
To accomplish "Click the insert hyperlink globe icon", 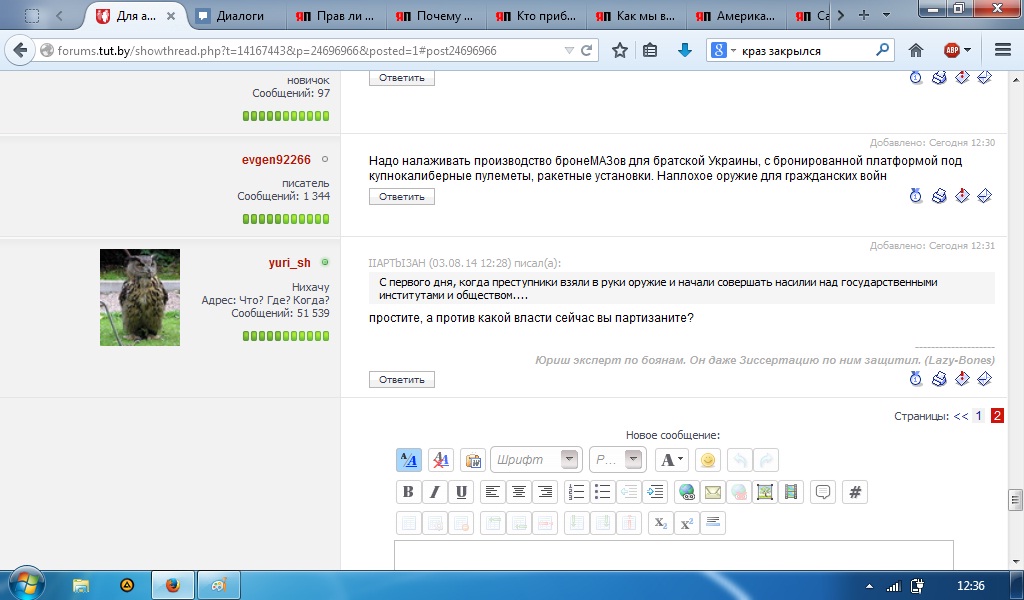I will 686,492.
